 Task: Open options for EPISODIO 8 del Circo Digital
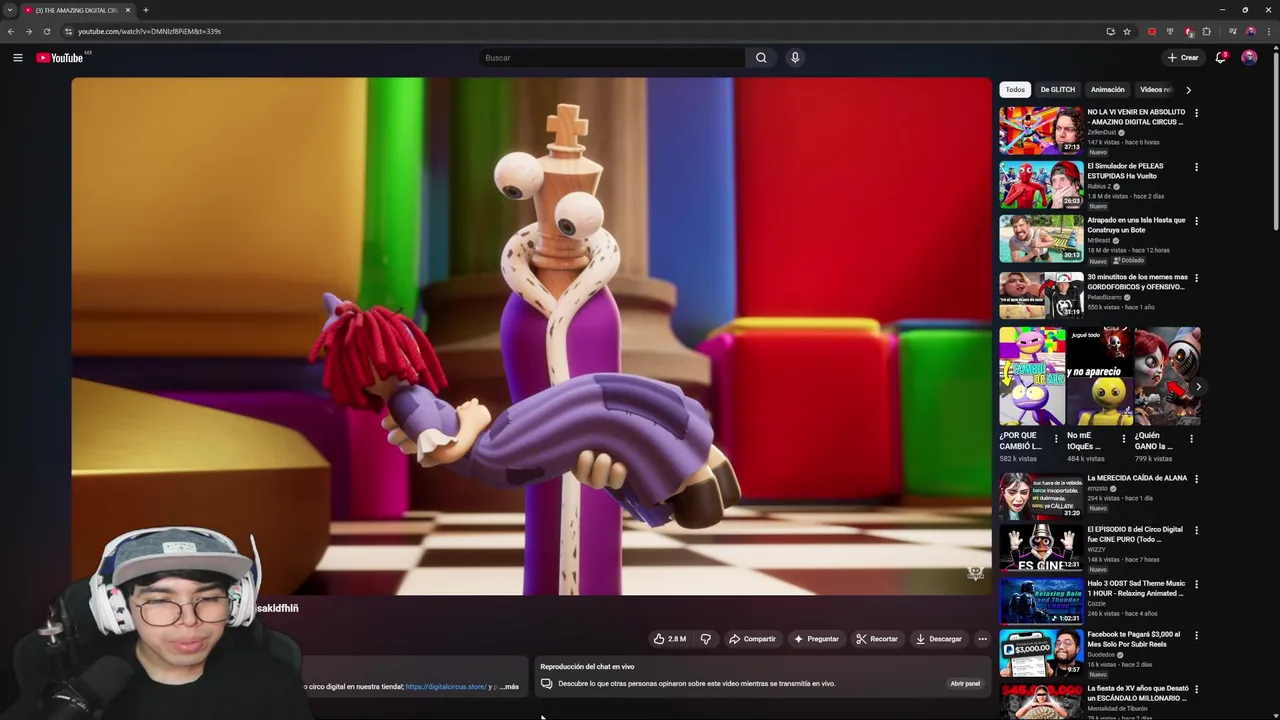point(1196,530)
